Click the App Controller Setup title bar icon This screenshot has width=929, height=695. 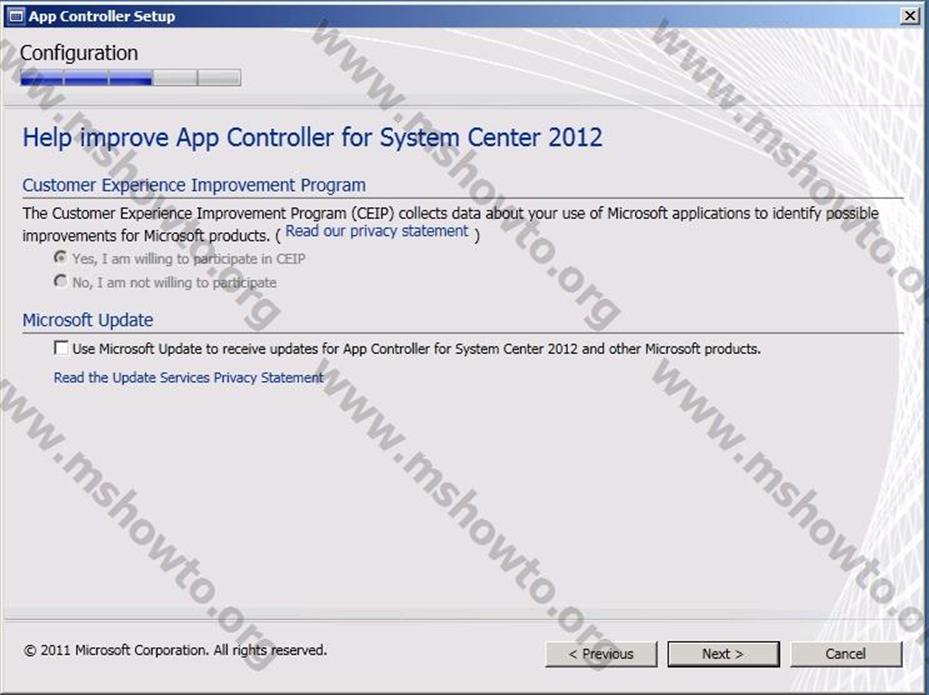tap(15, 16)
